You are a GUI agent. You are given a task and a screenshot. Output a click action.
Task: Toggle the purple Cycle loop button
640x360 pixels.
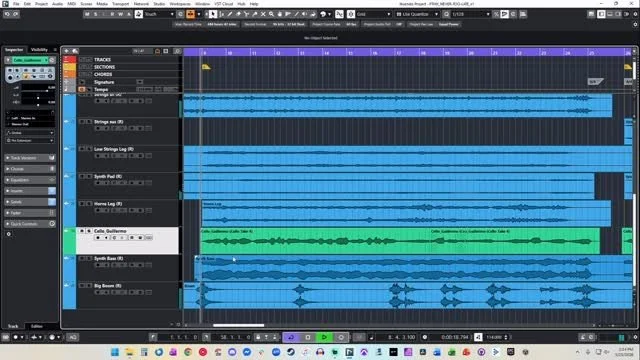(291, 337)
